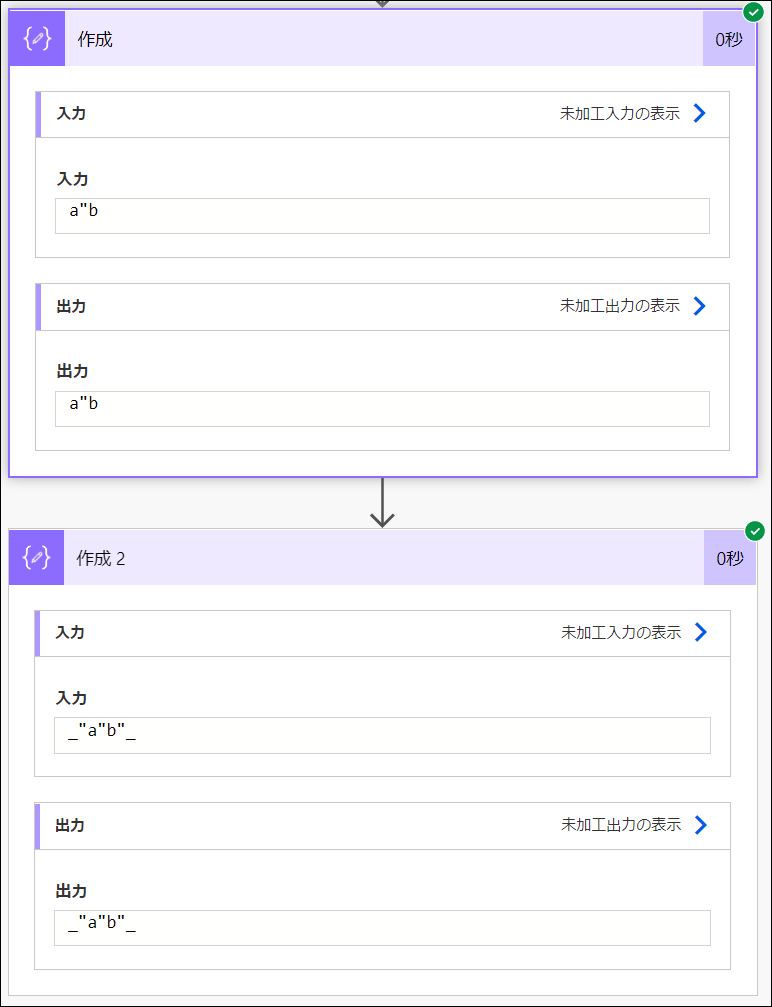Image resolution: width=772 pixels, height=1007 pixels.
Task: Click the 0秒 duration badge on 作成 2
Action: 730,558
